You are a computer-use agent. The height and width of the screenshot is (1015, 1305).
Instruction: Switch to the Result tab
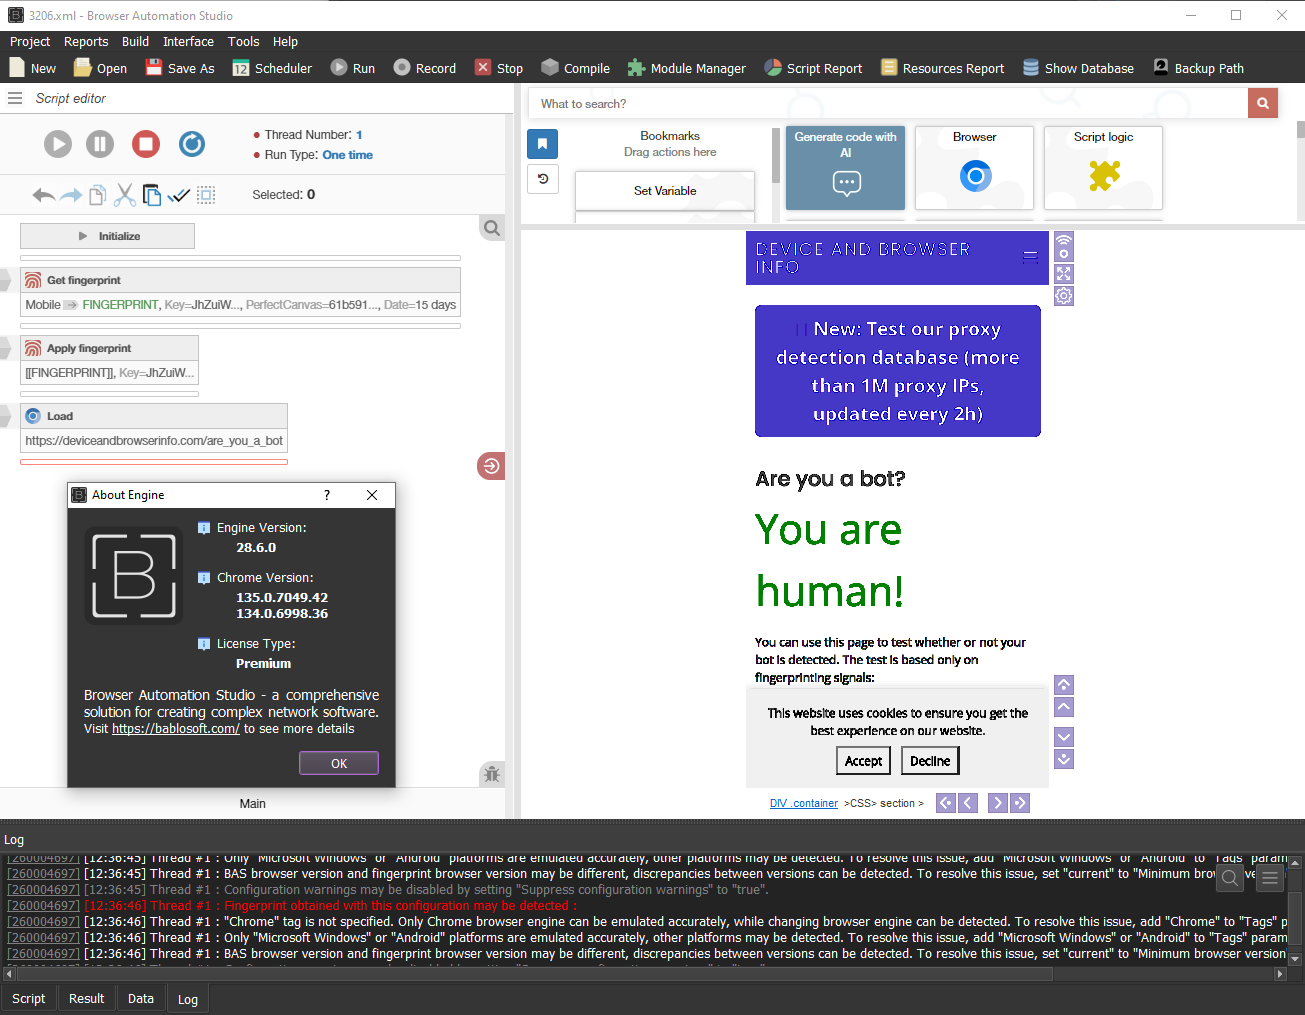[86, 998]
